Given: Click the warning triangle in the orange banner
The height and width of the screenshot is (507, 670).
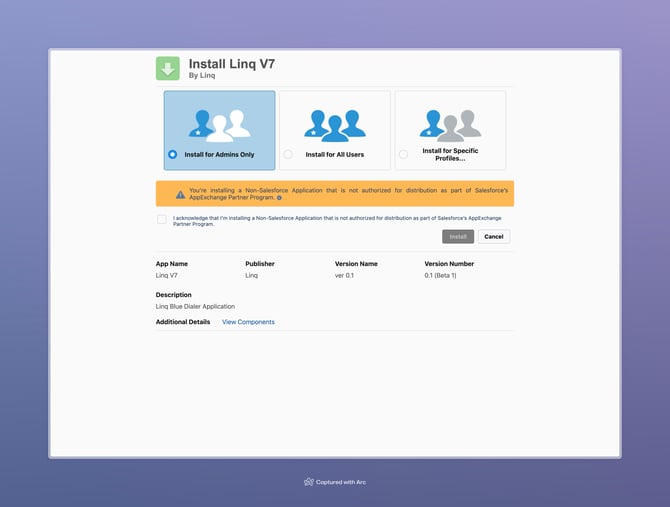Looking at the screenshot, I should point(180,194).
